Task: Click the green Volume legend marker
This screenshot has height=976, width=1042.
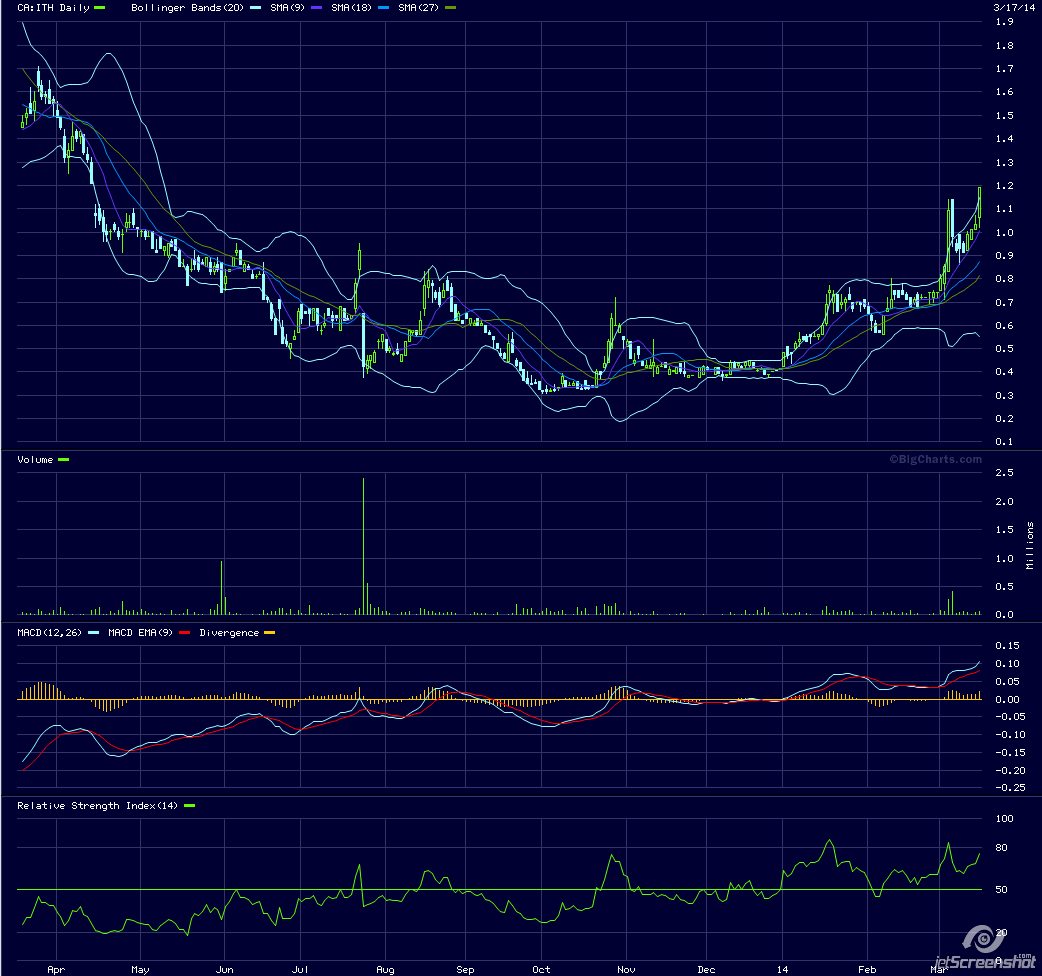Action: (x=64, y=460)
